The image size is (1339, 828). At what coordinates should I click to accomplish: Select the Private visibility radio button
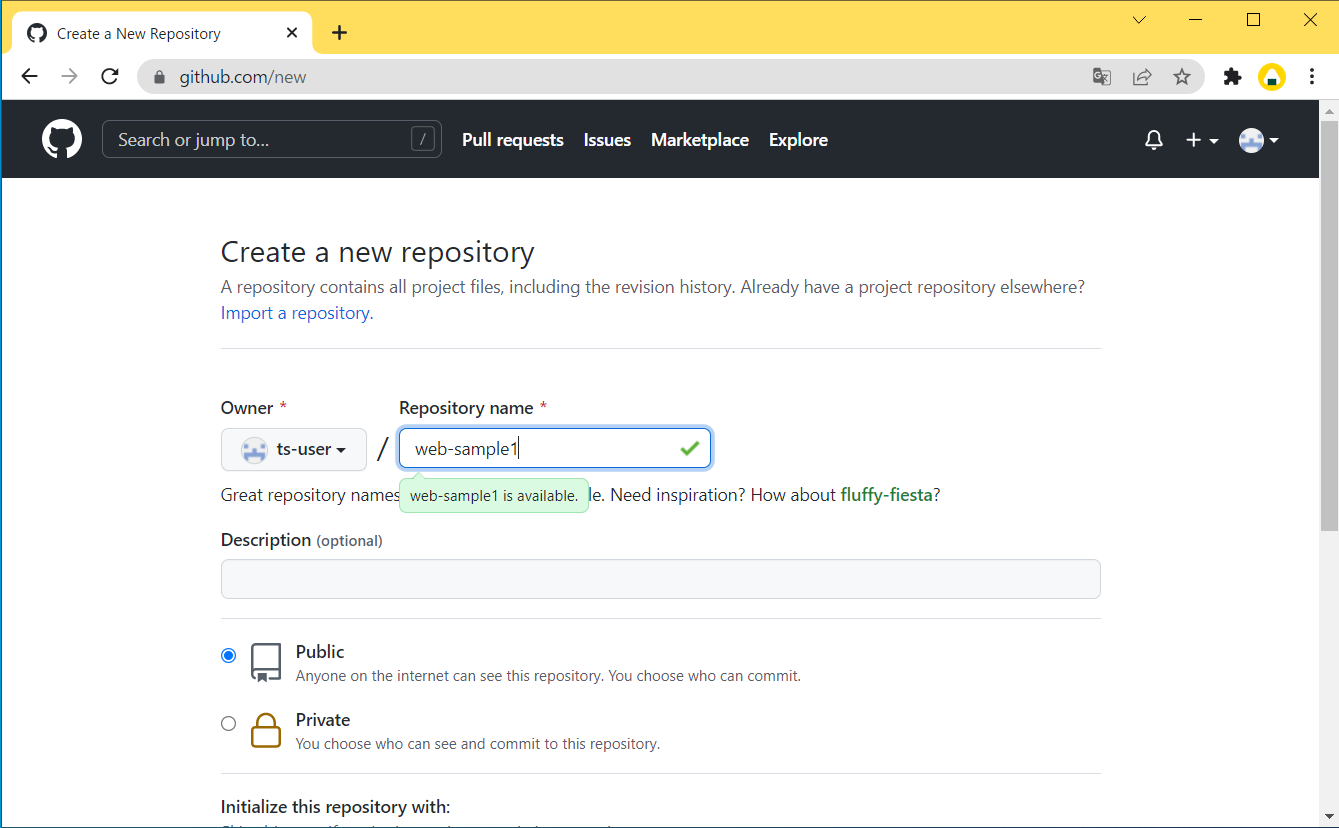tap(229, 724)
